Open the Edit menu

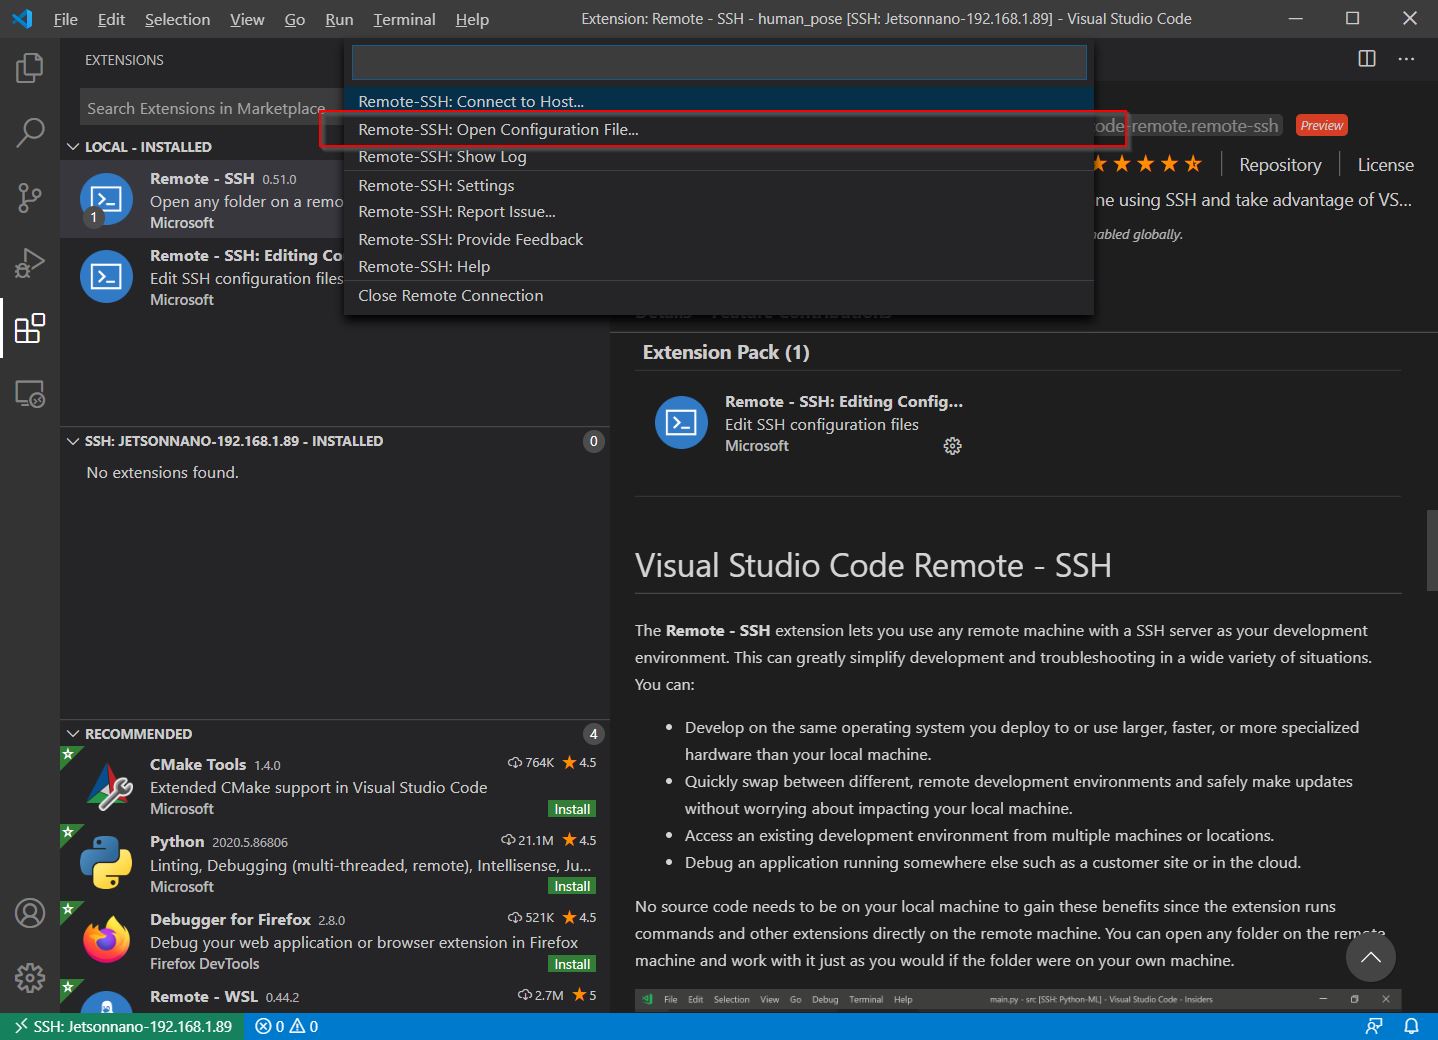[x=111, y=19]
